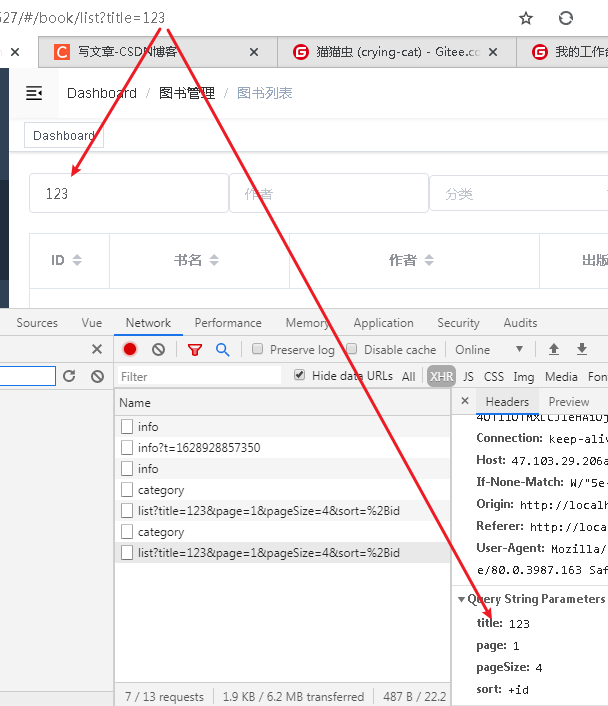Viewport: 608px width, 706px height.
Task: Close 写文章-CSDN博客 browser tab
Action: pyautogui.click(x=254, y=52)
